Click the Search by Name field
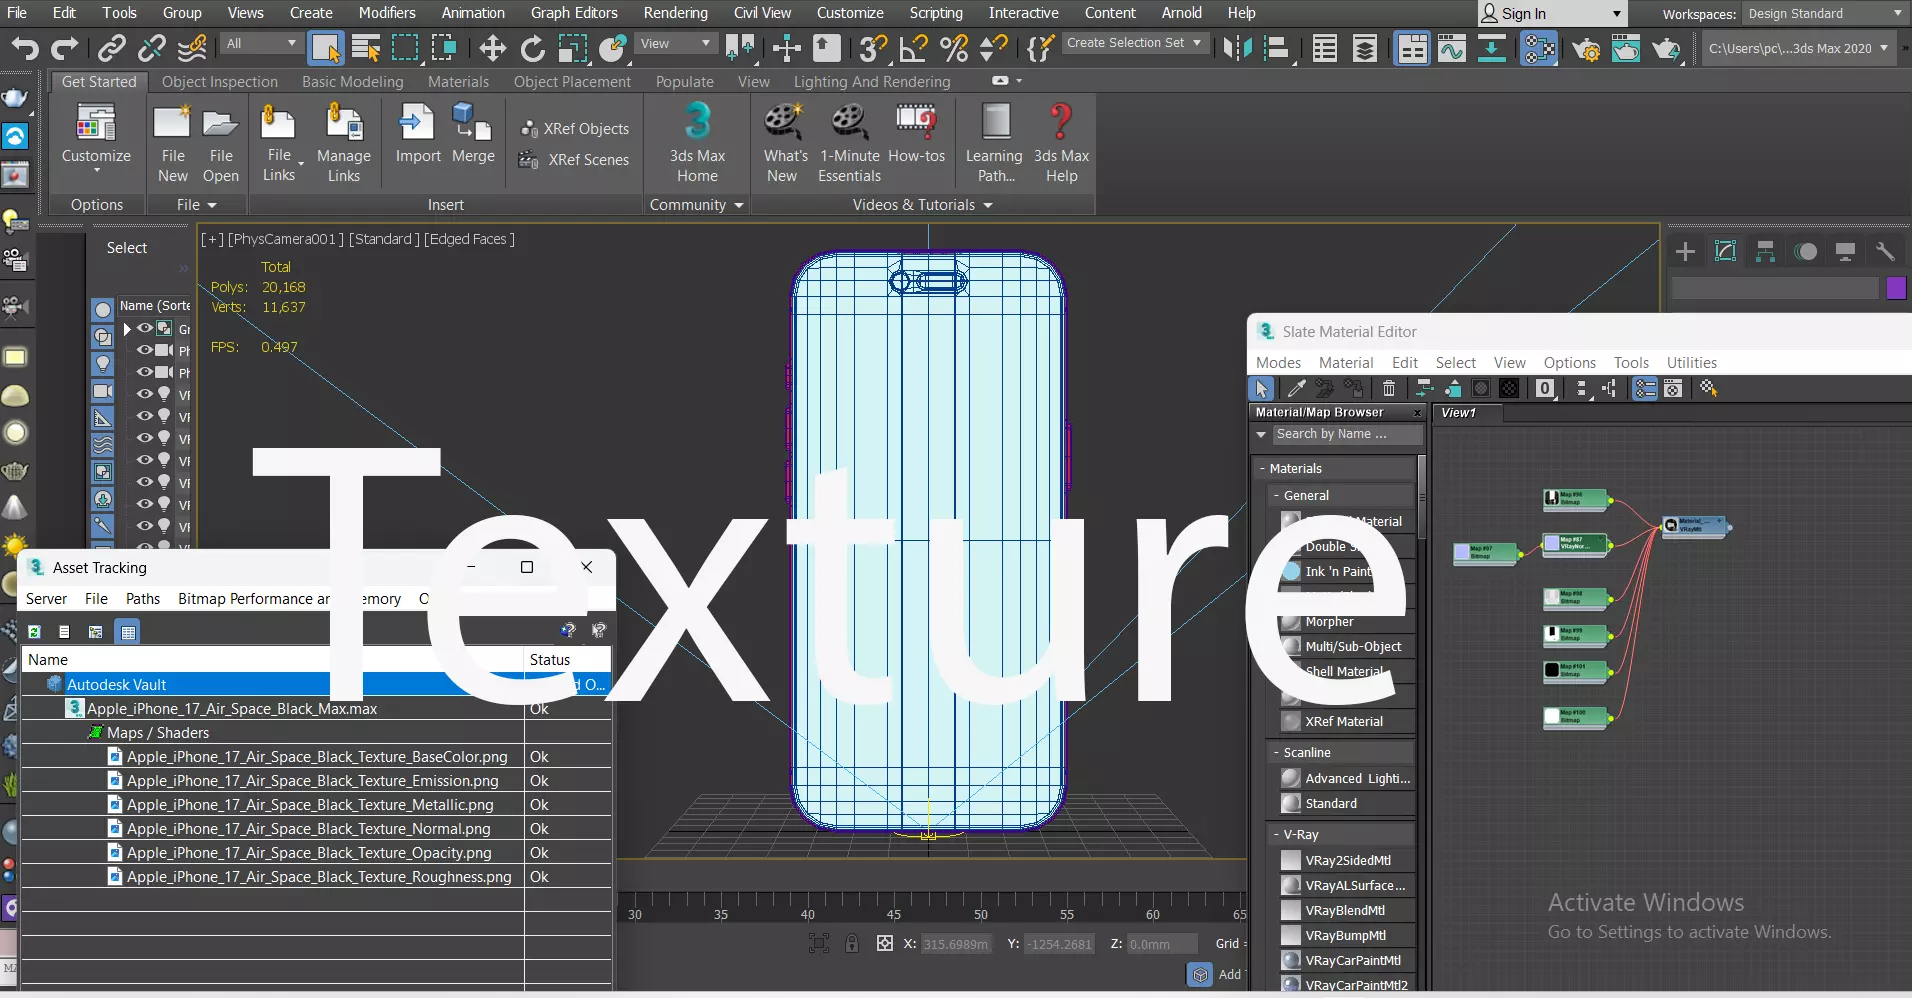The width and height of the screenshot is (1912, 998). pyautogui.click(x=1346, y=434)
